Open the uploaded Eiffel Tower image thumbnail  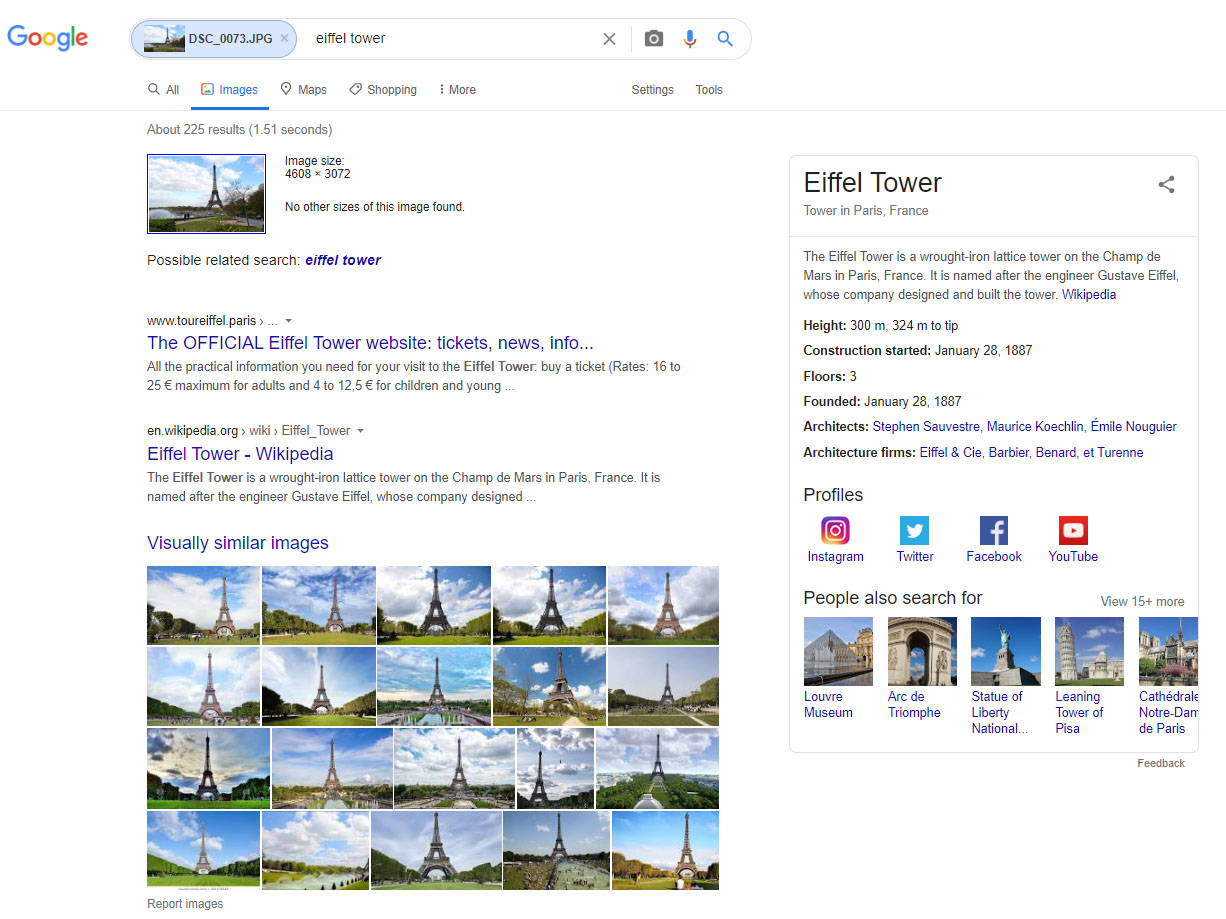pyautogui.click(x=207, y=194)
